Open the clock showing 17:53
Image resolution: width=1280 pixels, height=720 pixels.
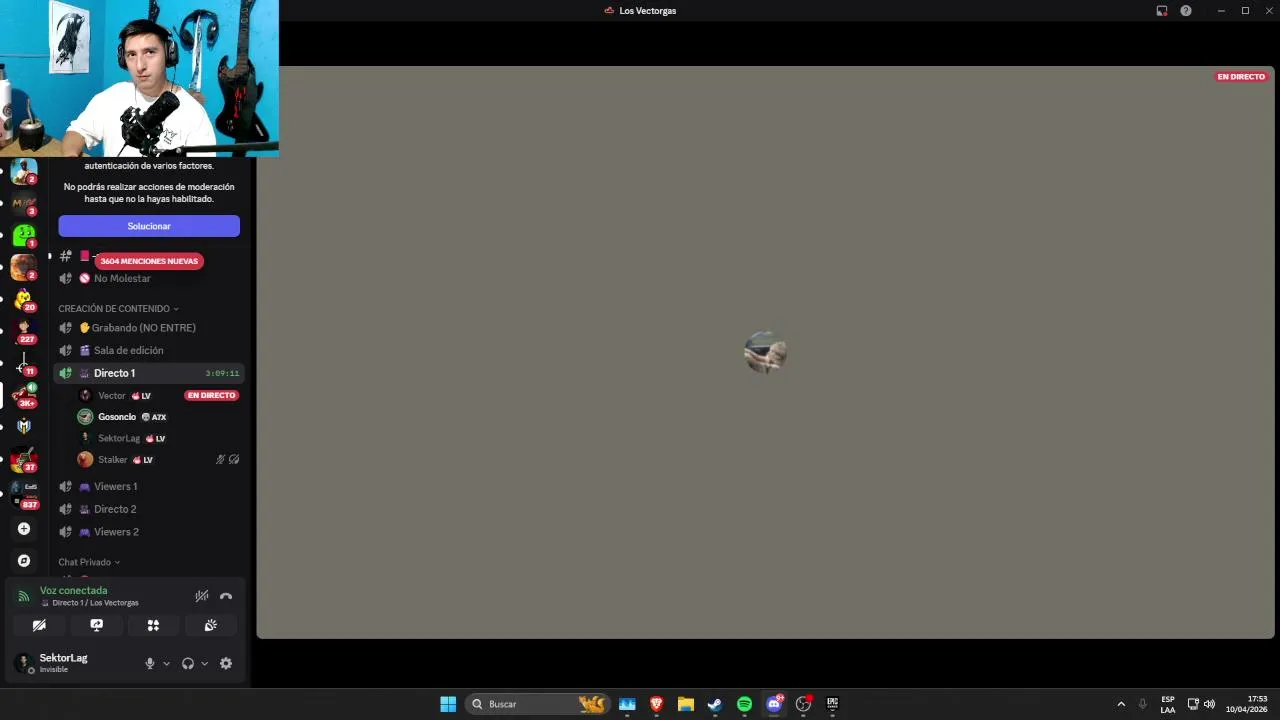1246,704
